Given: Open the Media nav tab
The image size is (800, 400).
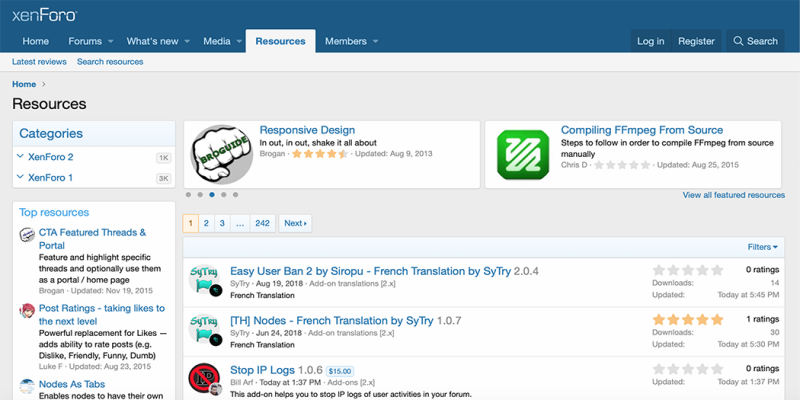Looking at the screenshot, I should [217, 41].
